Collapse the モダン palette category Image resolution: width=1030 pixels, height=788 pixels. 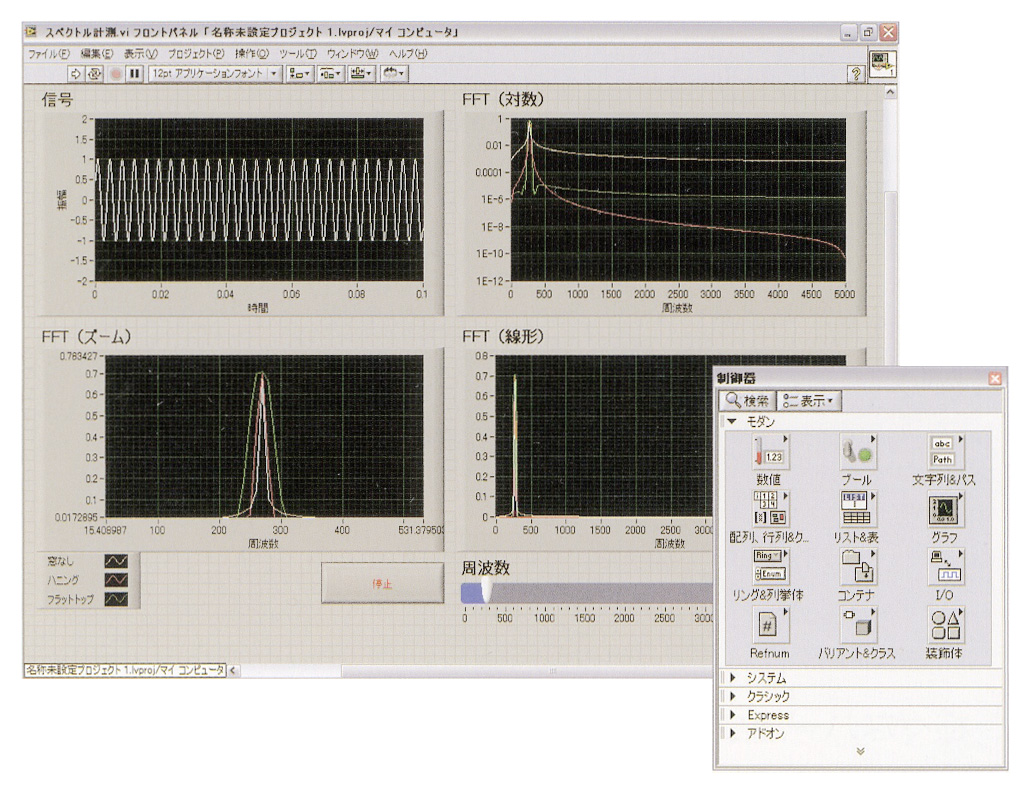[732, 422]
